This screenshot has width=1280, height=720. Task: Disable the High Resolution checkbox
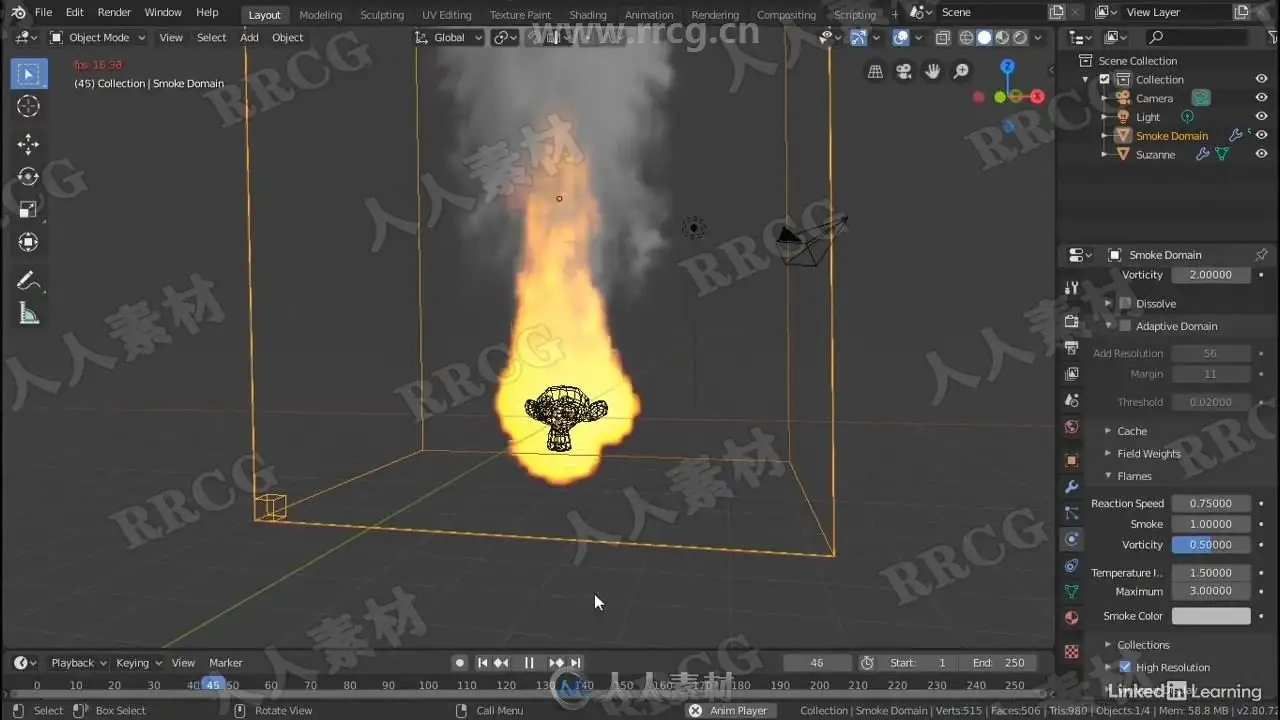(x=1125, y=667)
